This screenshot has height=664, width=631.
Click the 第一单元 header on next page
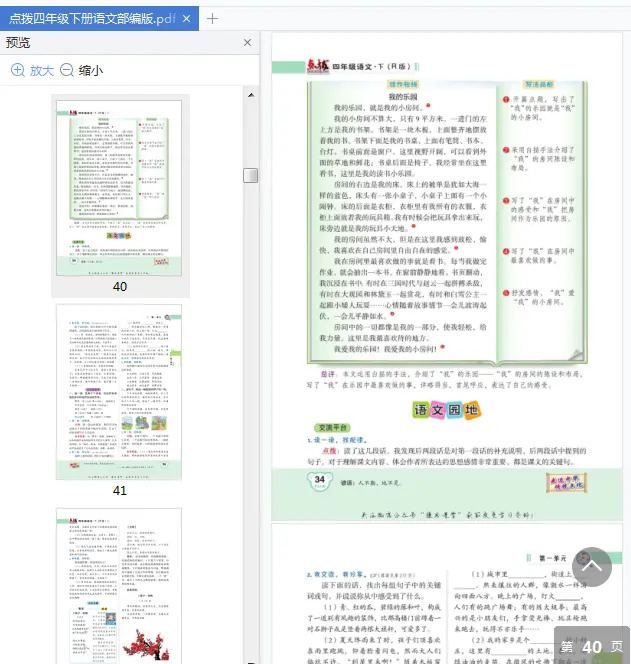tap(553, 558)
